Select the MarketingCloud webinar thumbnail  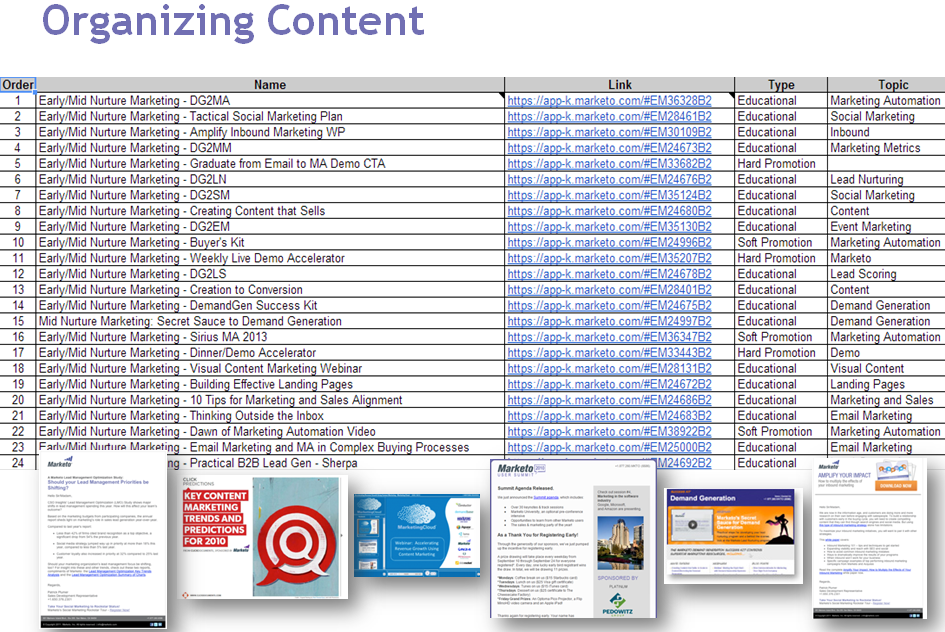(417, 534)
